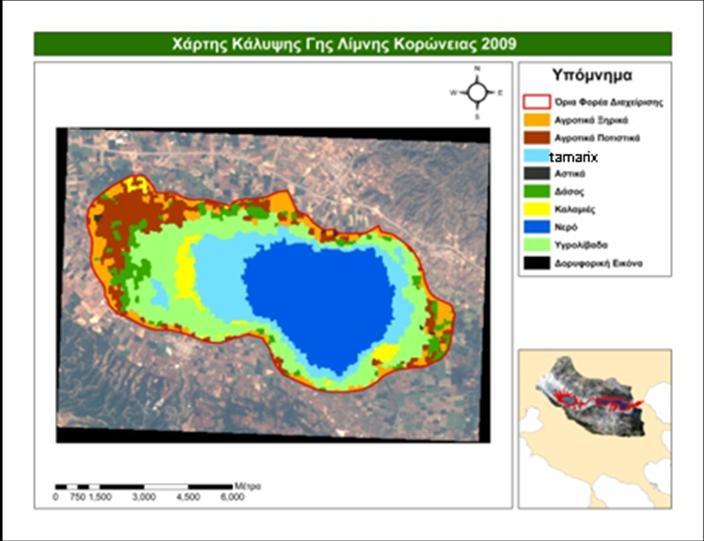Click the blue Νερό legend swatch

coord(537,227)
